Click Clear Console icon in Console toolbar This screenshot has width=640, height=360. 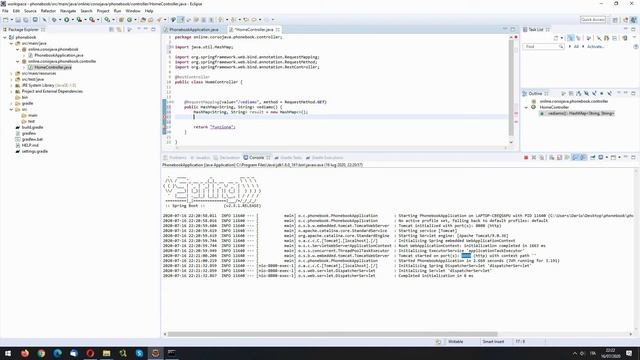point(551,158)
